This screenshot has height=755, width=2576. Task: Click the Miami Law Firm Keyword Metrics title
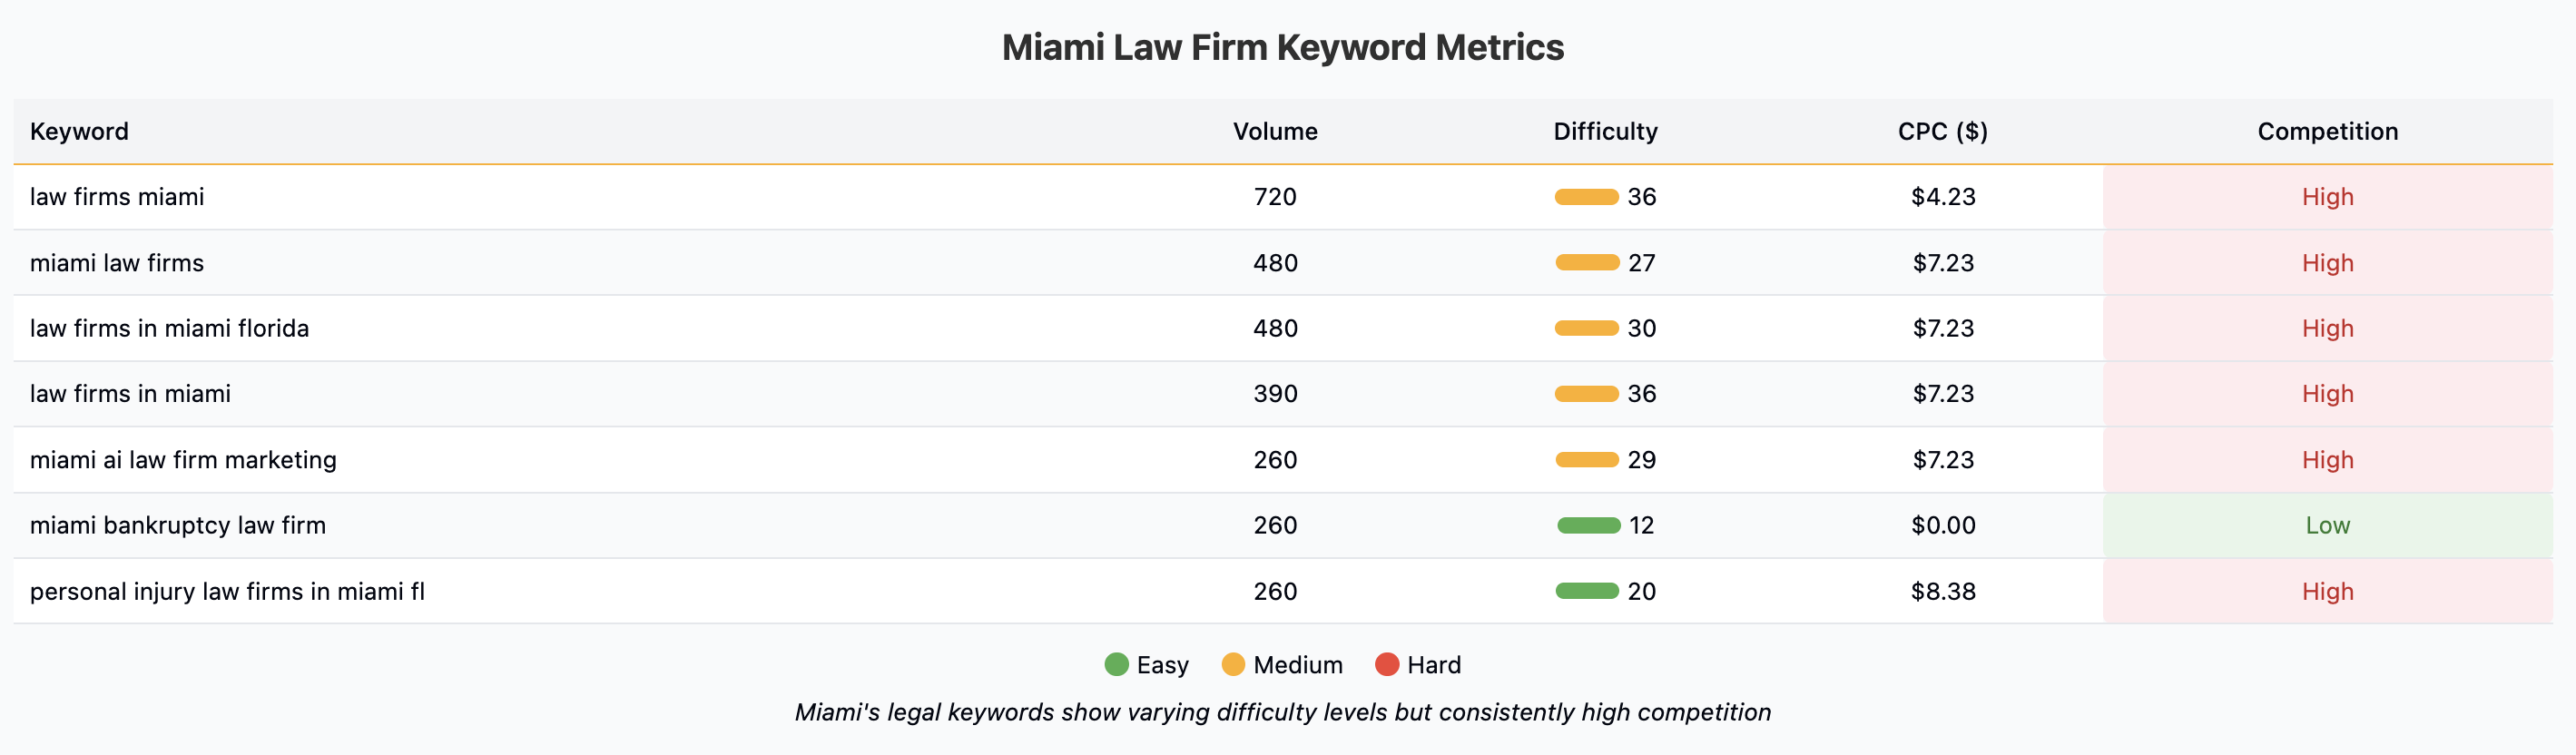pos(1283,47)
